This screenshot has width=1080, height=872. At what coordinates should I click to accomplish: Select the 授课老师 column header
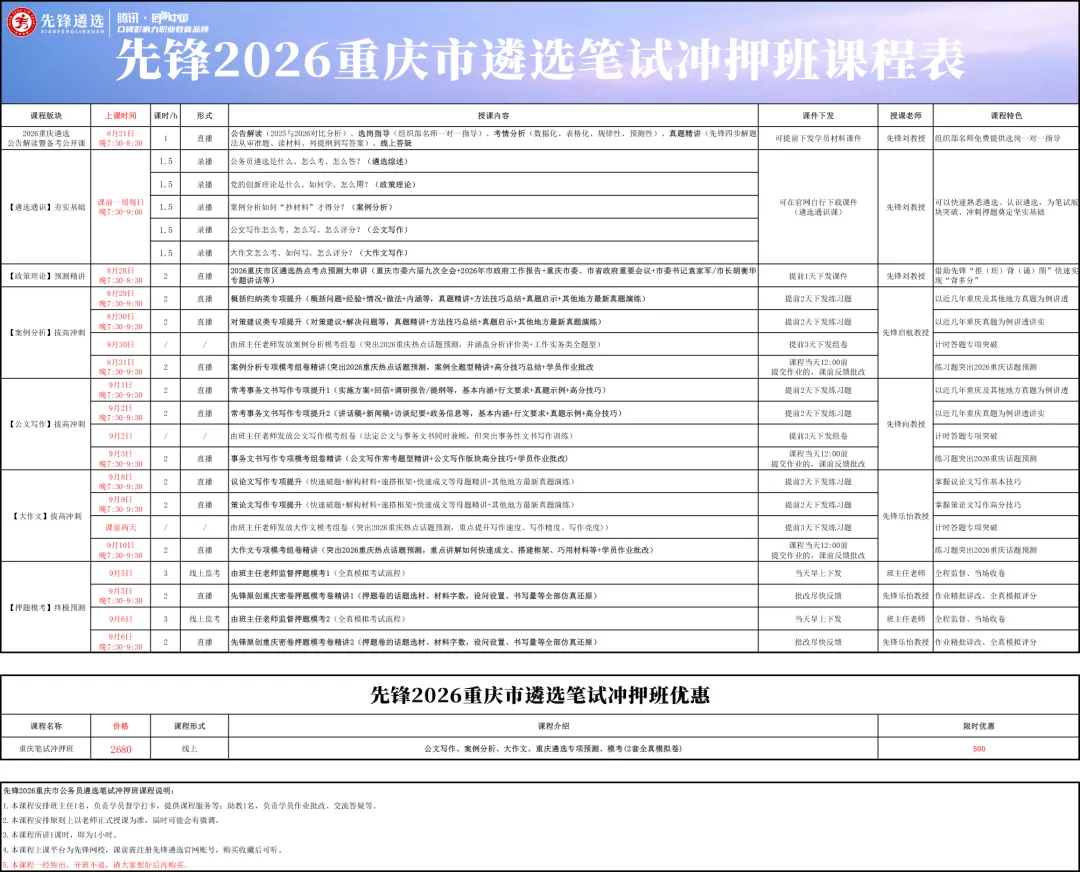pyautogui.click(x=906, y=116)
